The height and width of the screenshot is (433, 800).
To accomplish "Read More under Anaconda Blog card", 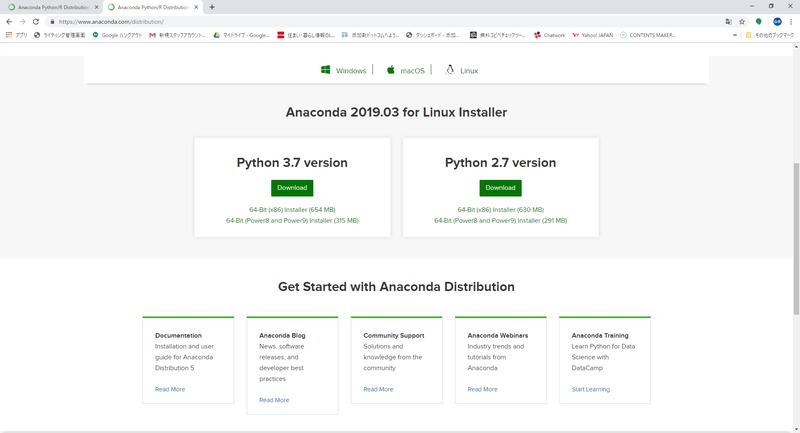I will pos(274,400).
